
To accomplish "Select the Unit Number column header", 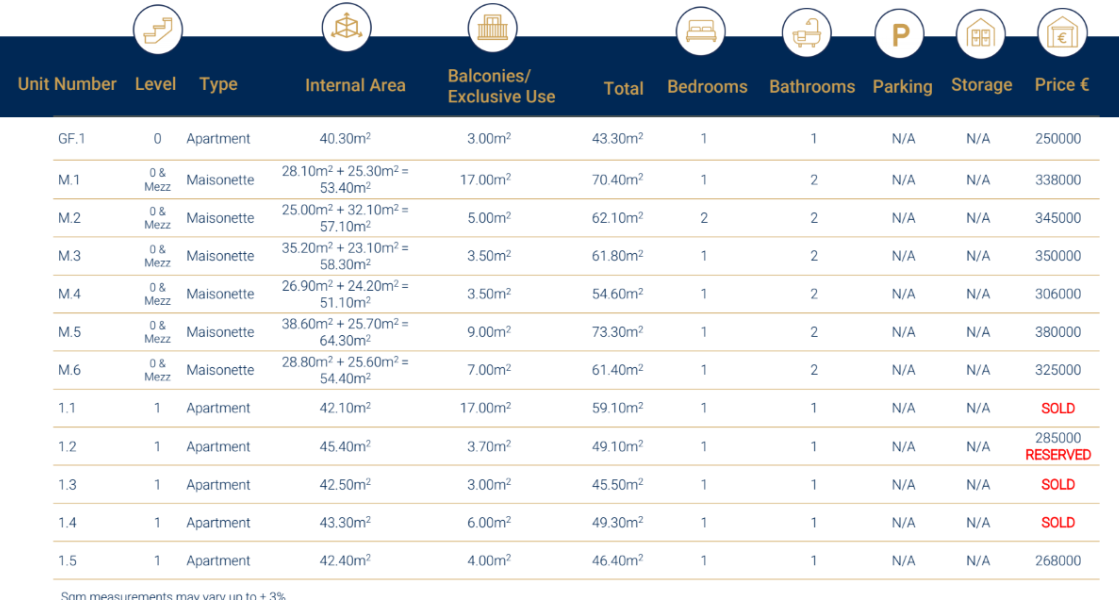I will (x=67, y=84).
